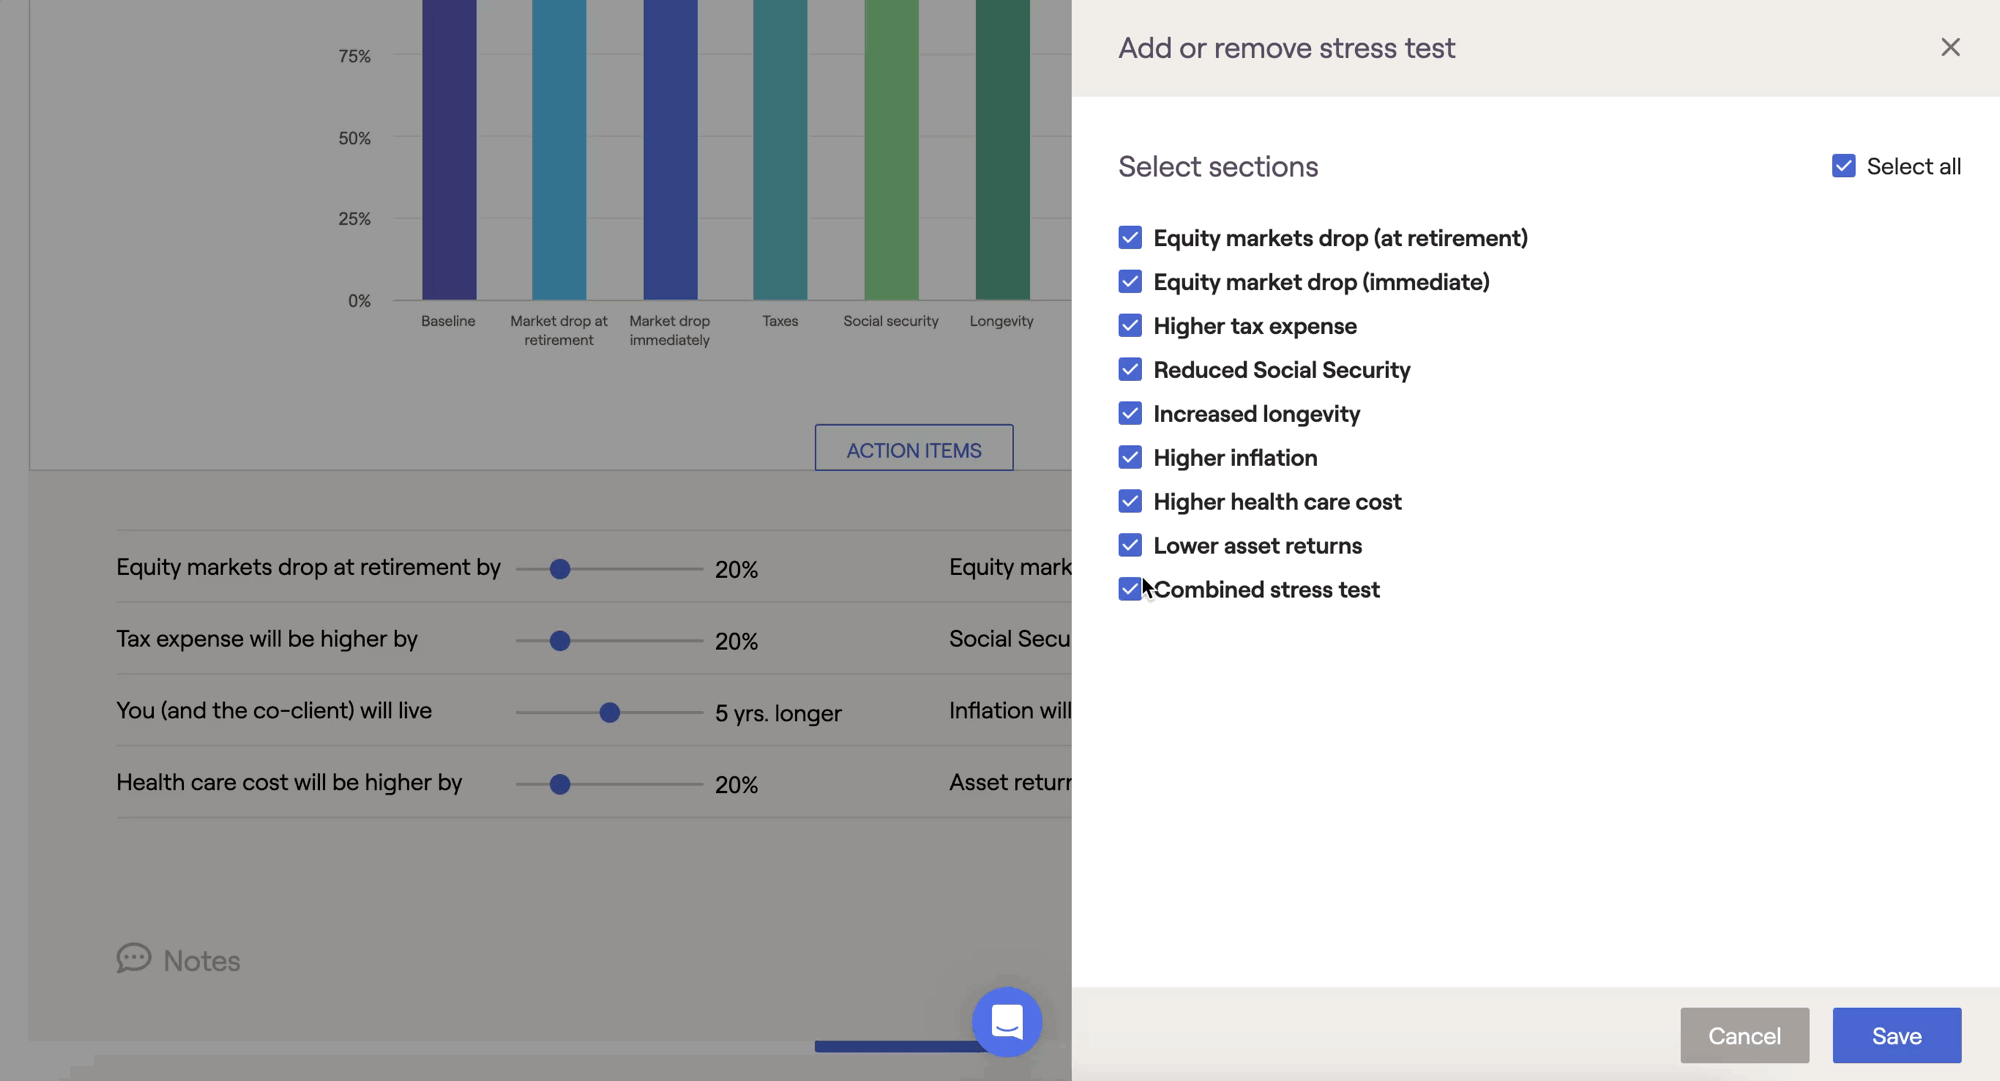
Task: Toggle Higher inflation checkbox
Action: coord(1130,458)
